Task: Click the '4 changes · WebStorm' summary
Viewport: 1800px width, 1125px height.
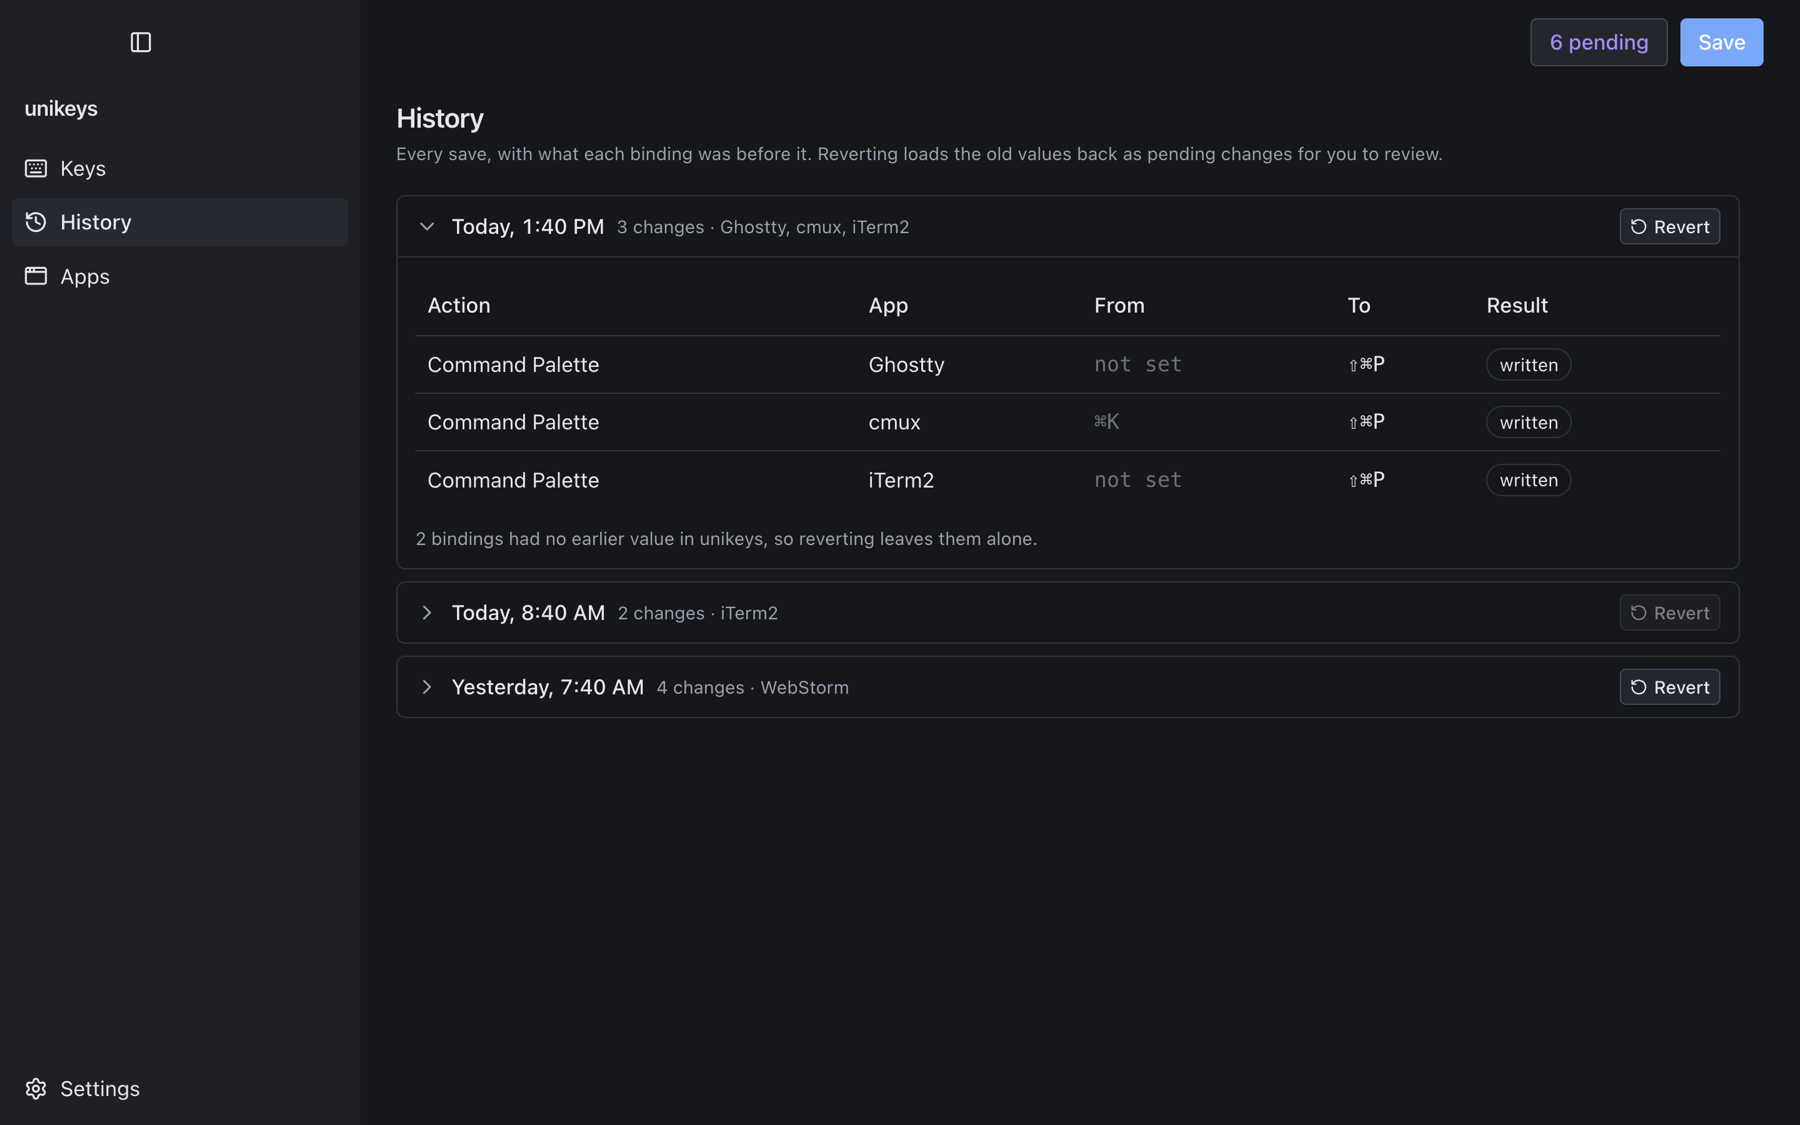Action: click(x=752, y=687)
